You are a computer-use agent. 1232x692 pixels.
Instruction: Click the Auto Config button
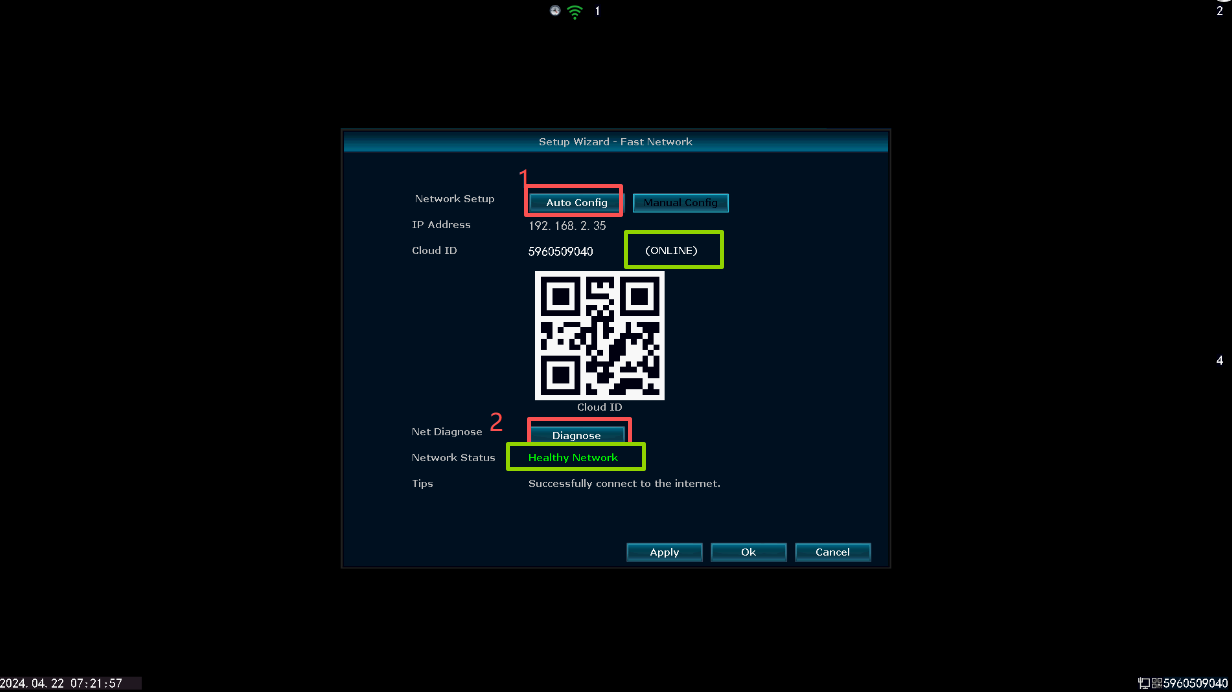point(577,203)
